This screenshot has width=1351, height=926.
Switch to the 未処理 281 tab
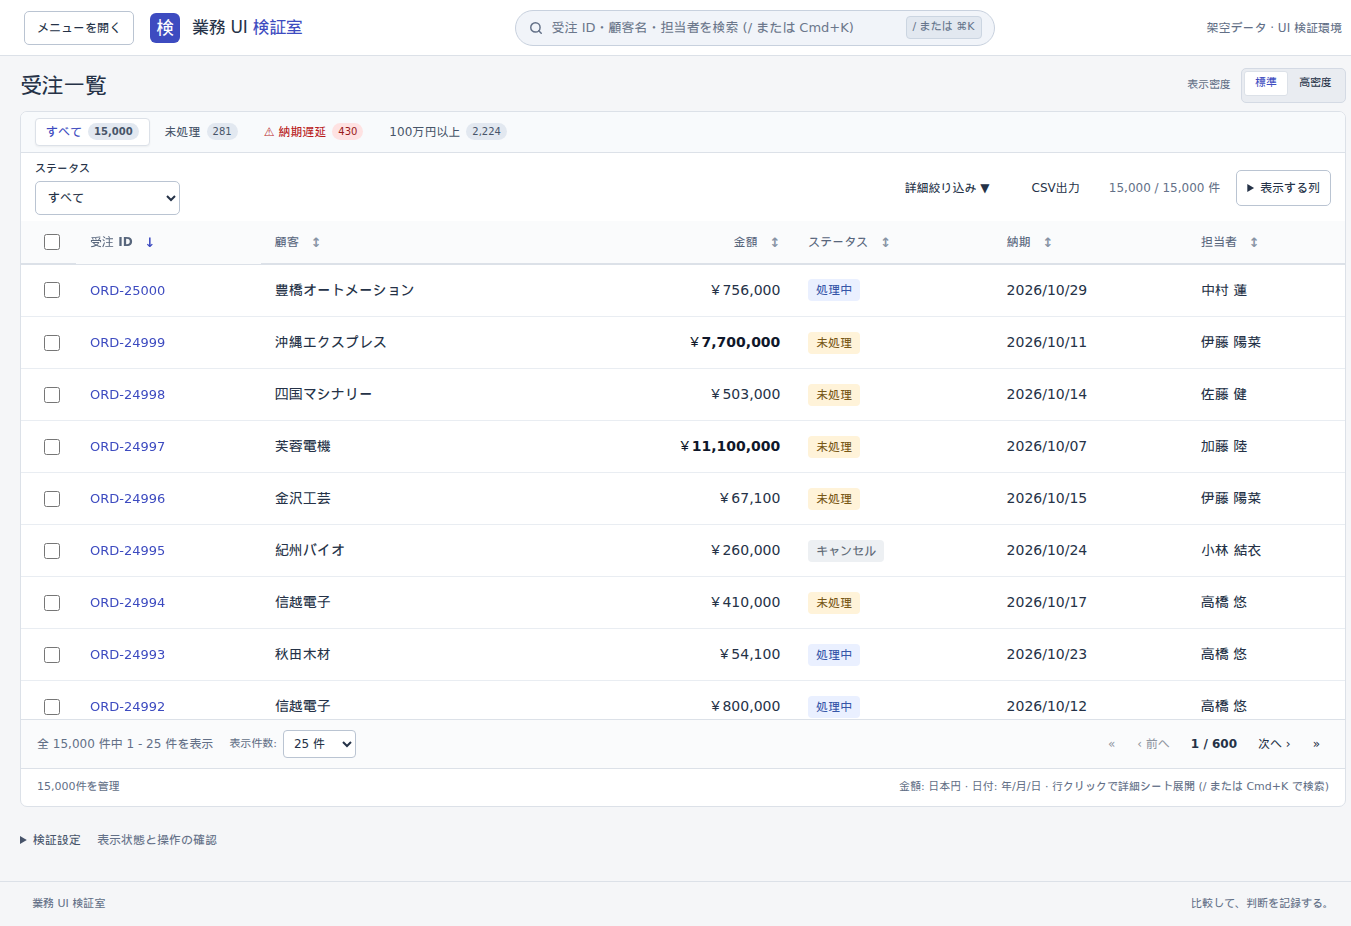click(200, 132)
